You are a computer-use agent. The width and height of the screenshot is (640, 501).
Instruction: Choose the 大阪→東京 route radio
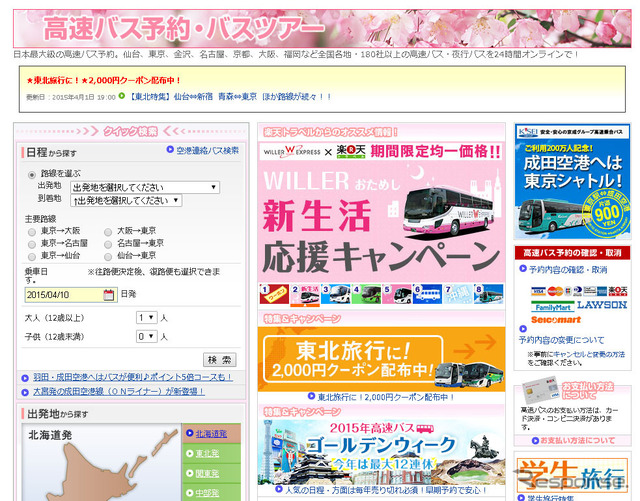click(108, 232)
